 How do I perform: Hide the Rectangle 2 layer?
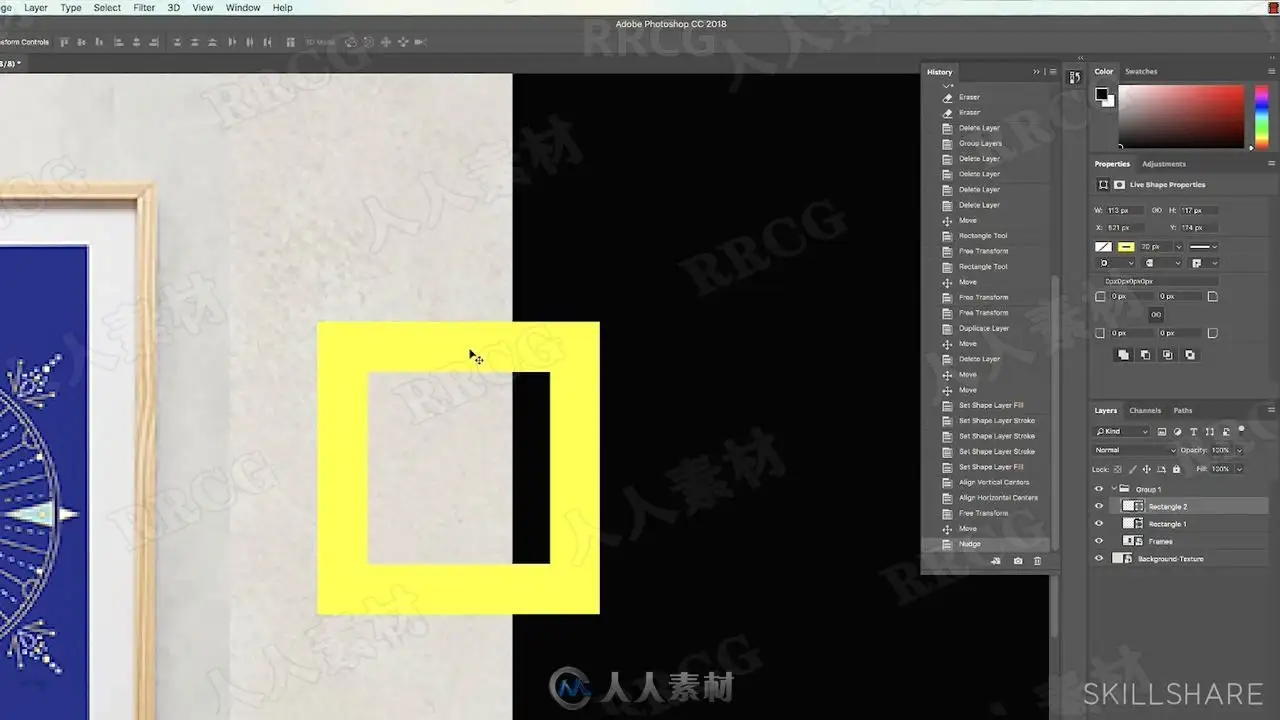point(1099,507)
